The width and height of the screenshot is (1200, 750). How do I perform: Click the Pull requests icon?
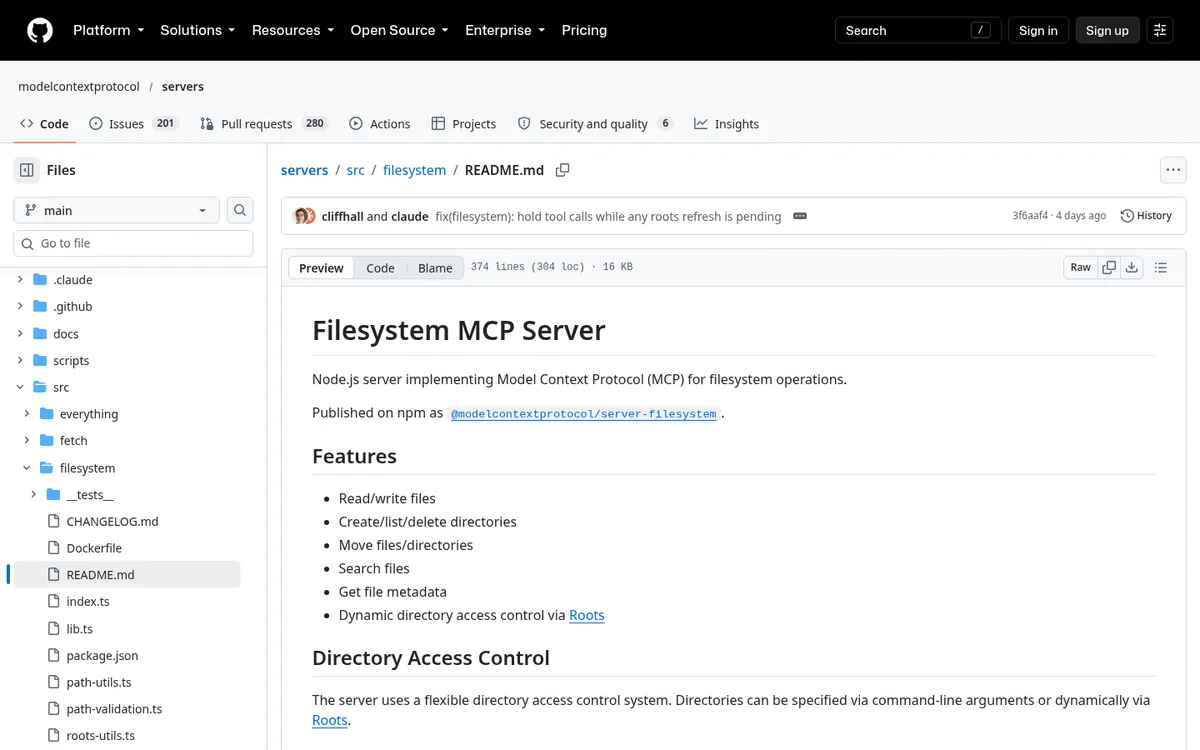(x=206, y=124)
